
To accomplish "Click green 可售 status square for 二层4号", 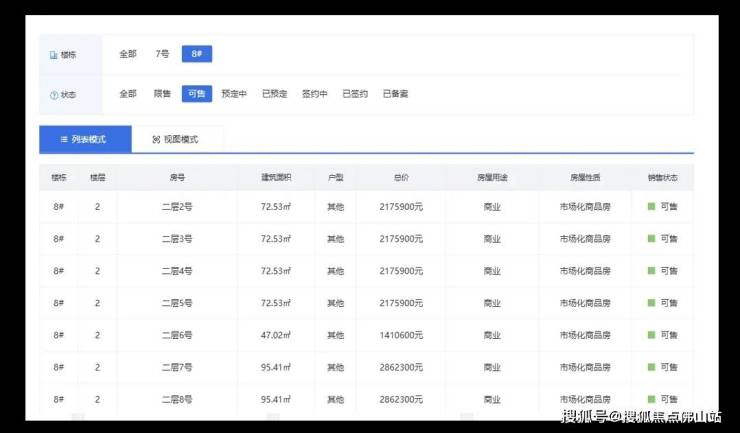I will (651, 271).
